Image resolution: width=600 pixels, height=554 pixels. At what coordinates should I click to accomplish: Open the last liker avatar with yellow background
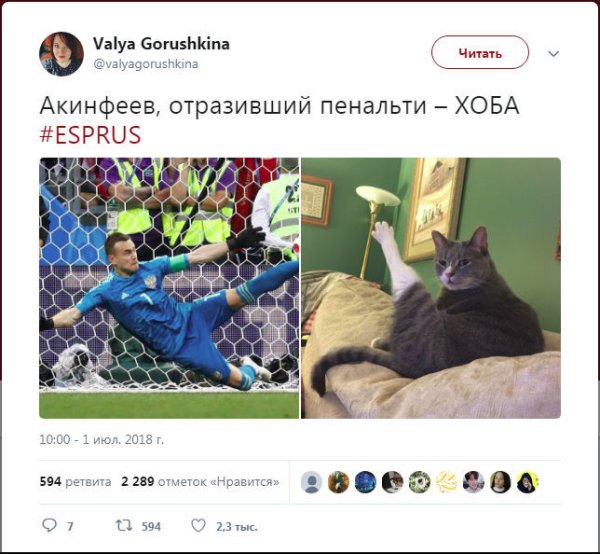(x=528, y=482)
